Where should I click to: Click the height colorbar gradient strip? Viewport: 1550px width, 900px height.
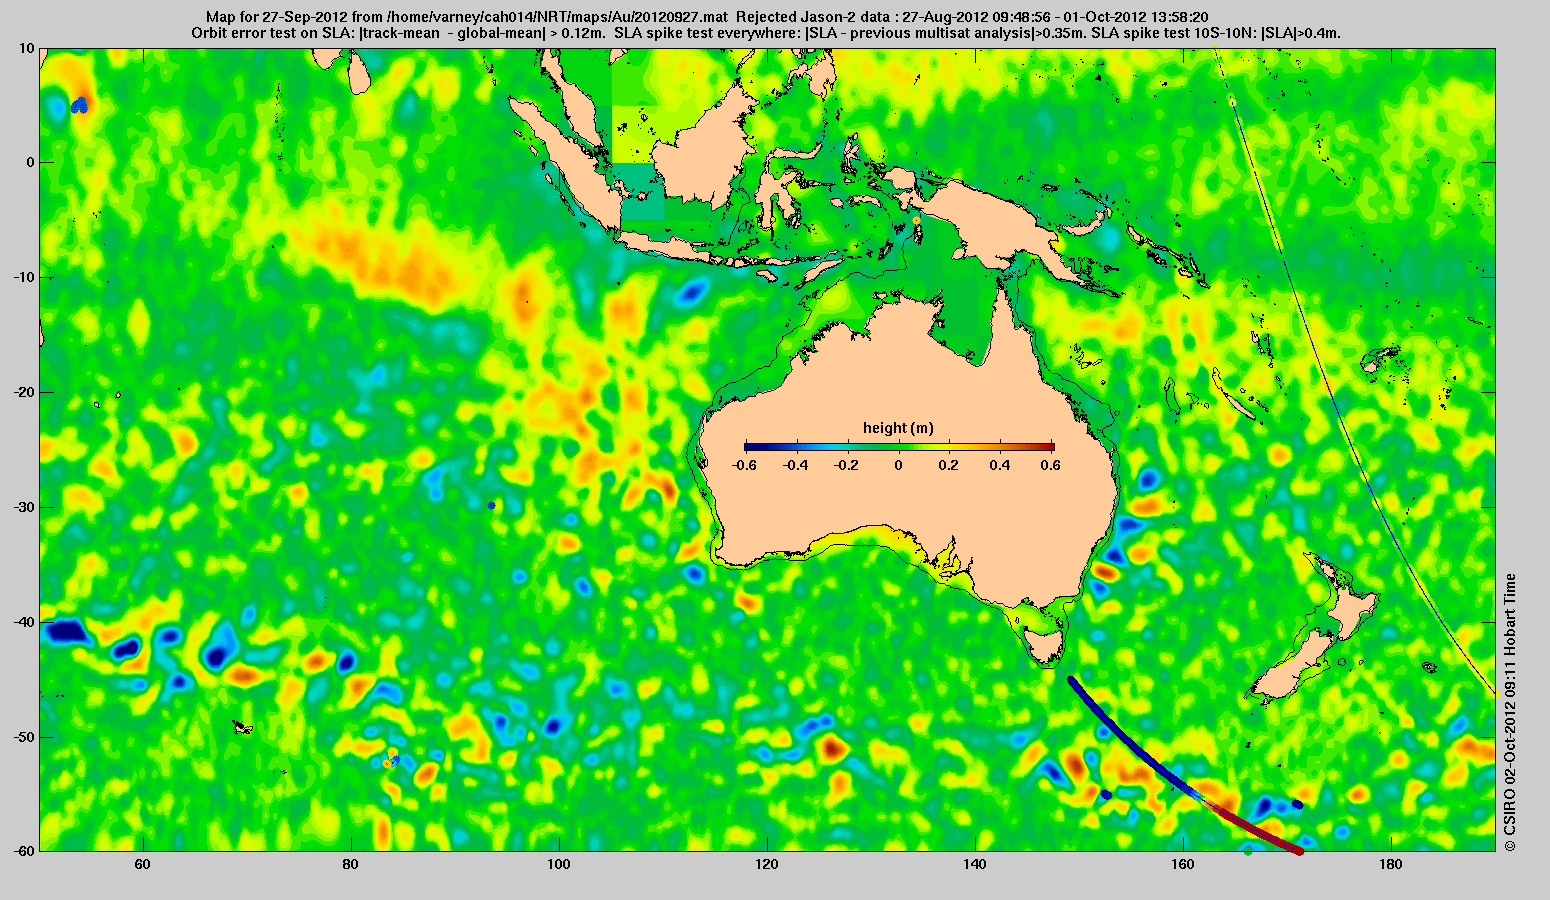coord(899,447)
